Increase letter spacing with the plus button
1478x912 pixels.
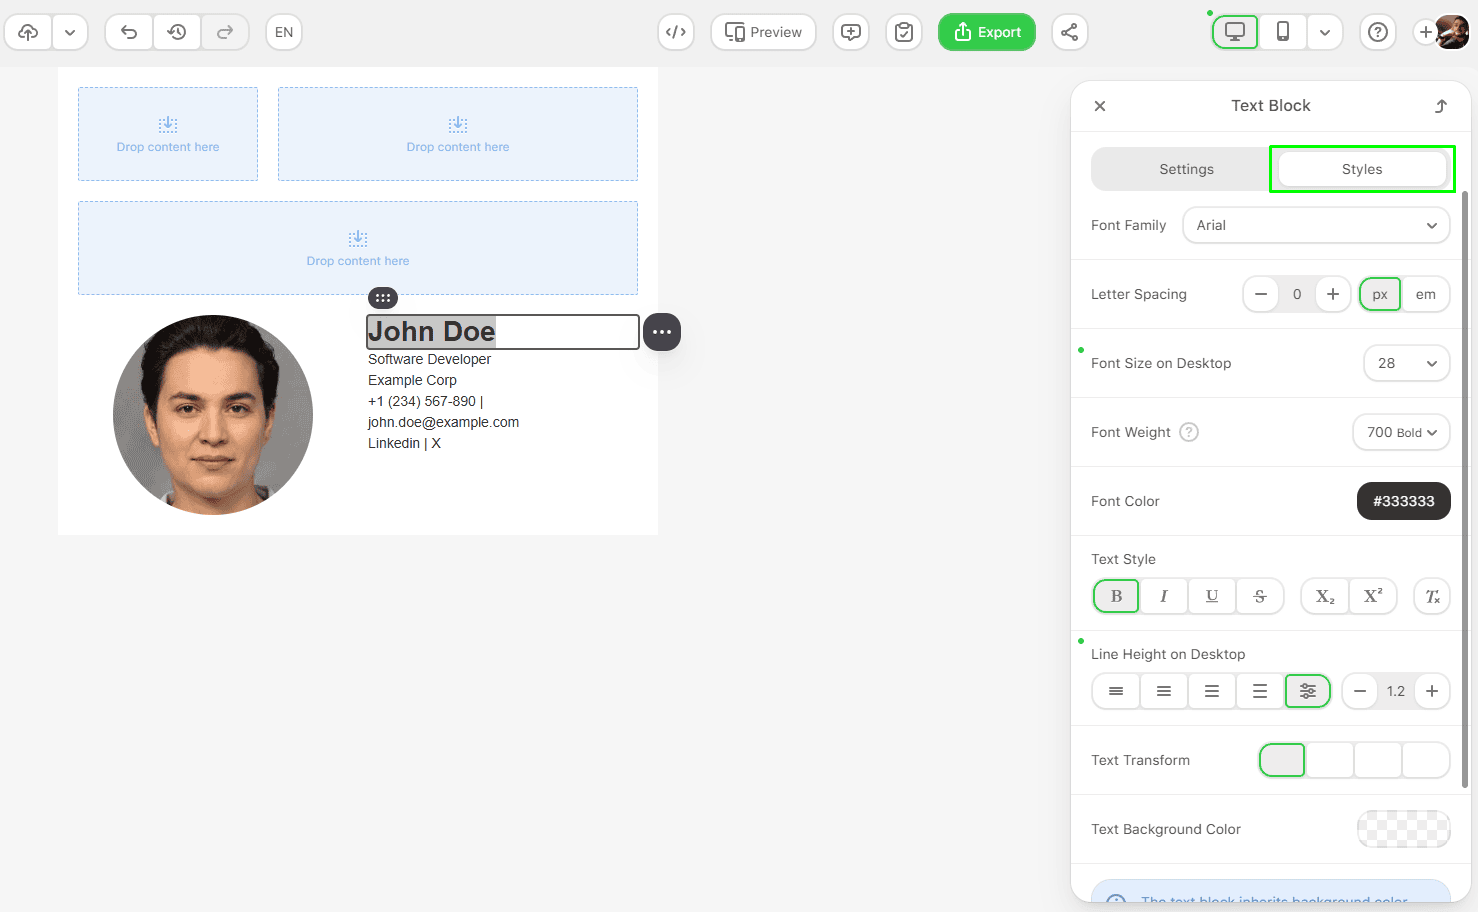point(1333,294)
